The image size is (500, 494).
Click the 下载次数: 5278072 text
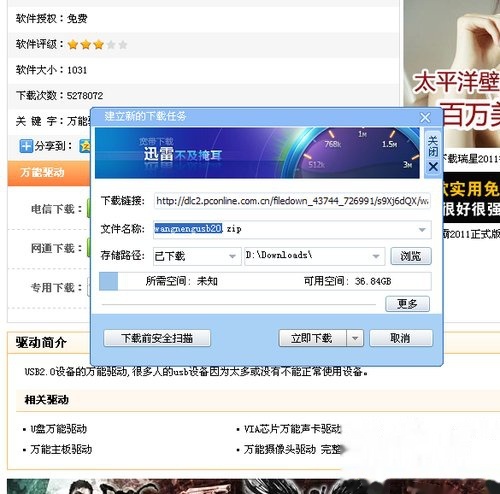[59, 96]
